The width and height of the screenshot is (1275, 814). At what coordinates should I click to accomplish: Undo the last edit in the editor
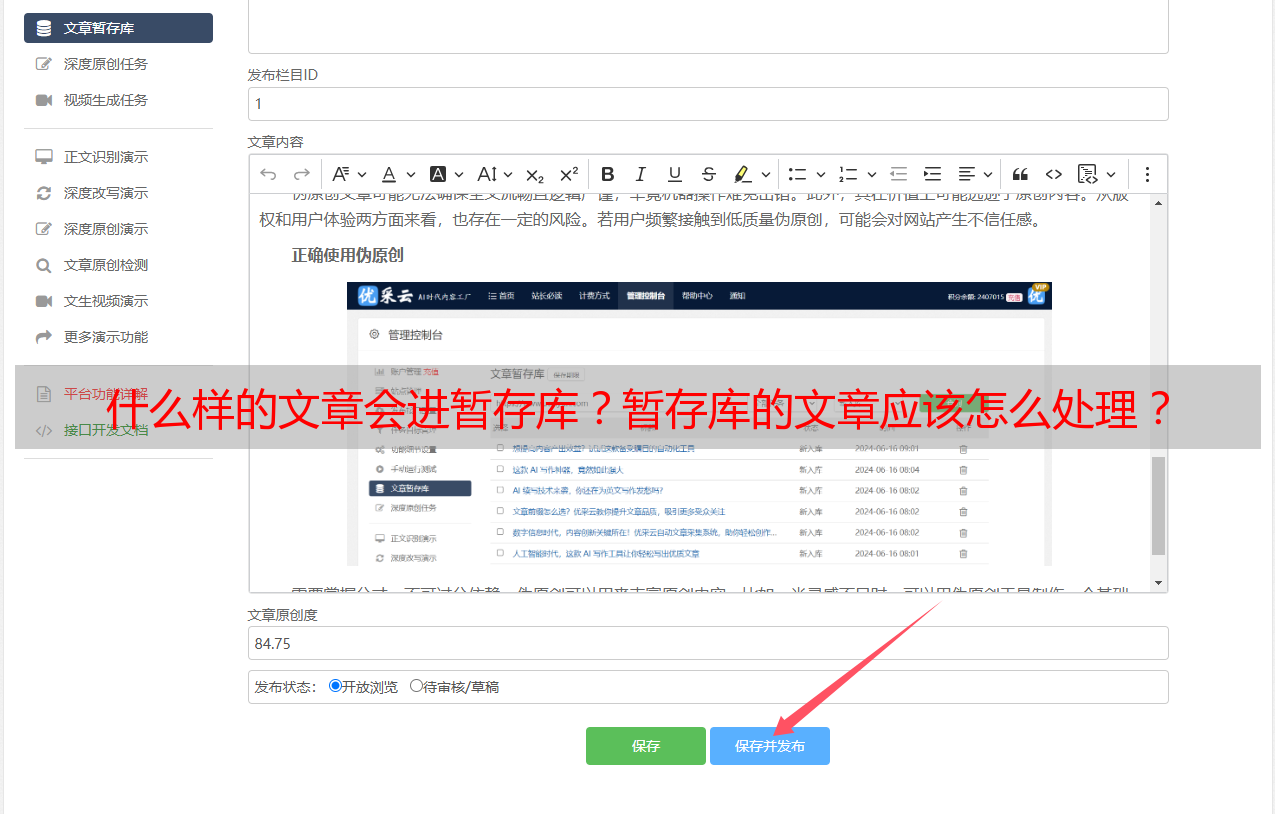tap(268, 174)
